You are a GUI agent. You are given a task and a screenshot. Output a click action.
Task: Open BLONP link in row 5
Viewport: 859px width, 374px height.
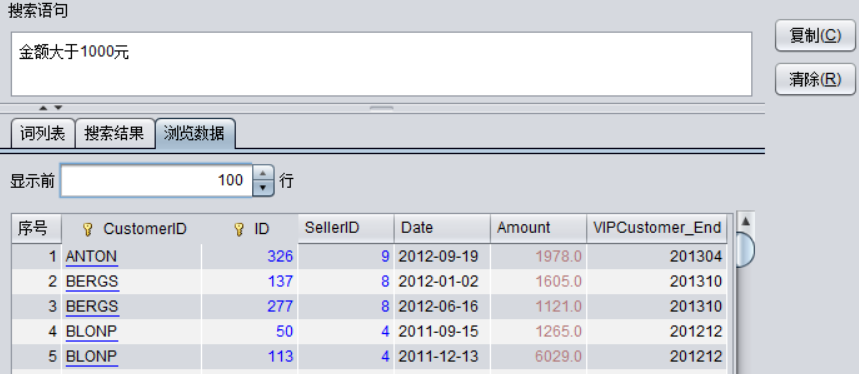(91, 357)
